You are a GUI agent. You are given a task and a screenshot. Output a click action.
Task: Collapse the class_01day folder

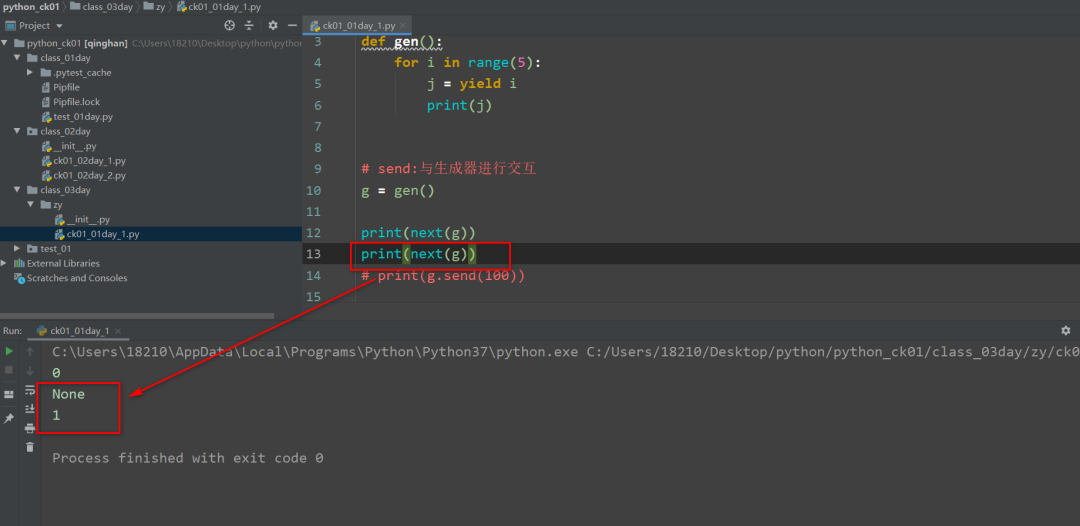pyautogui.click(x=17, y=58)
